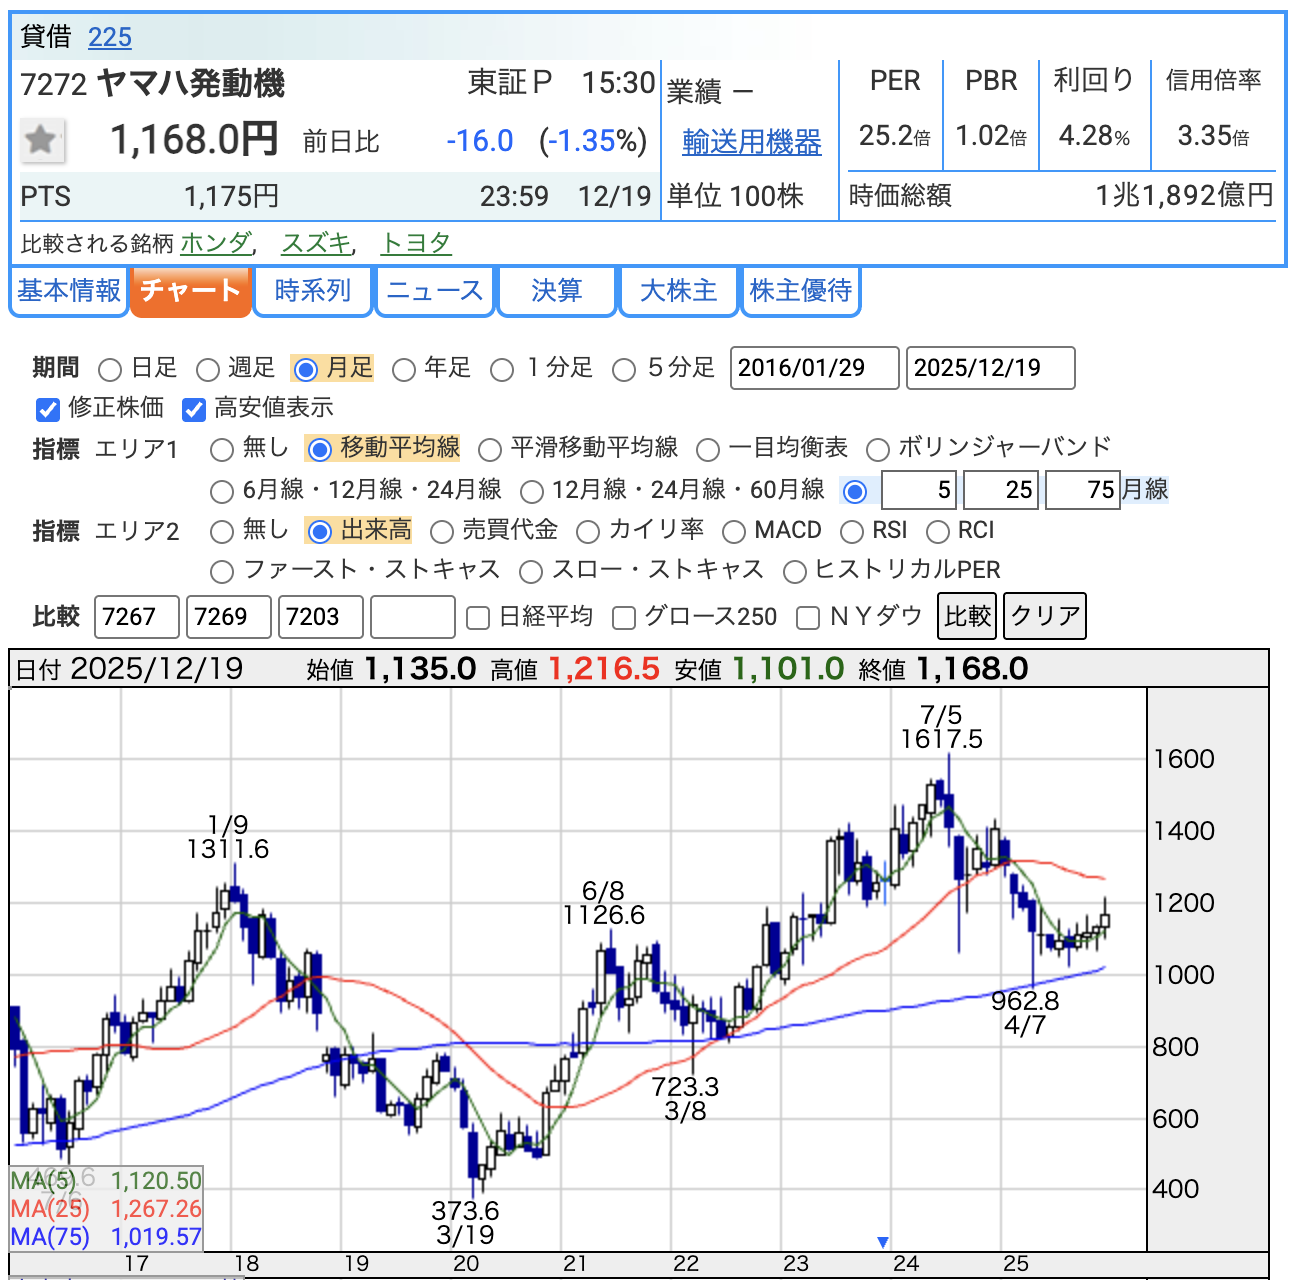Image resolution: width=1296 pixels, height=1280 pixels.
Task: Select the 週足 weekly period radio button
Action: [x=208, y=370]
